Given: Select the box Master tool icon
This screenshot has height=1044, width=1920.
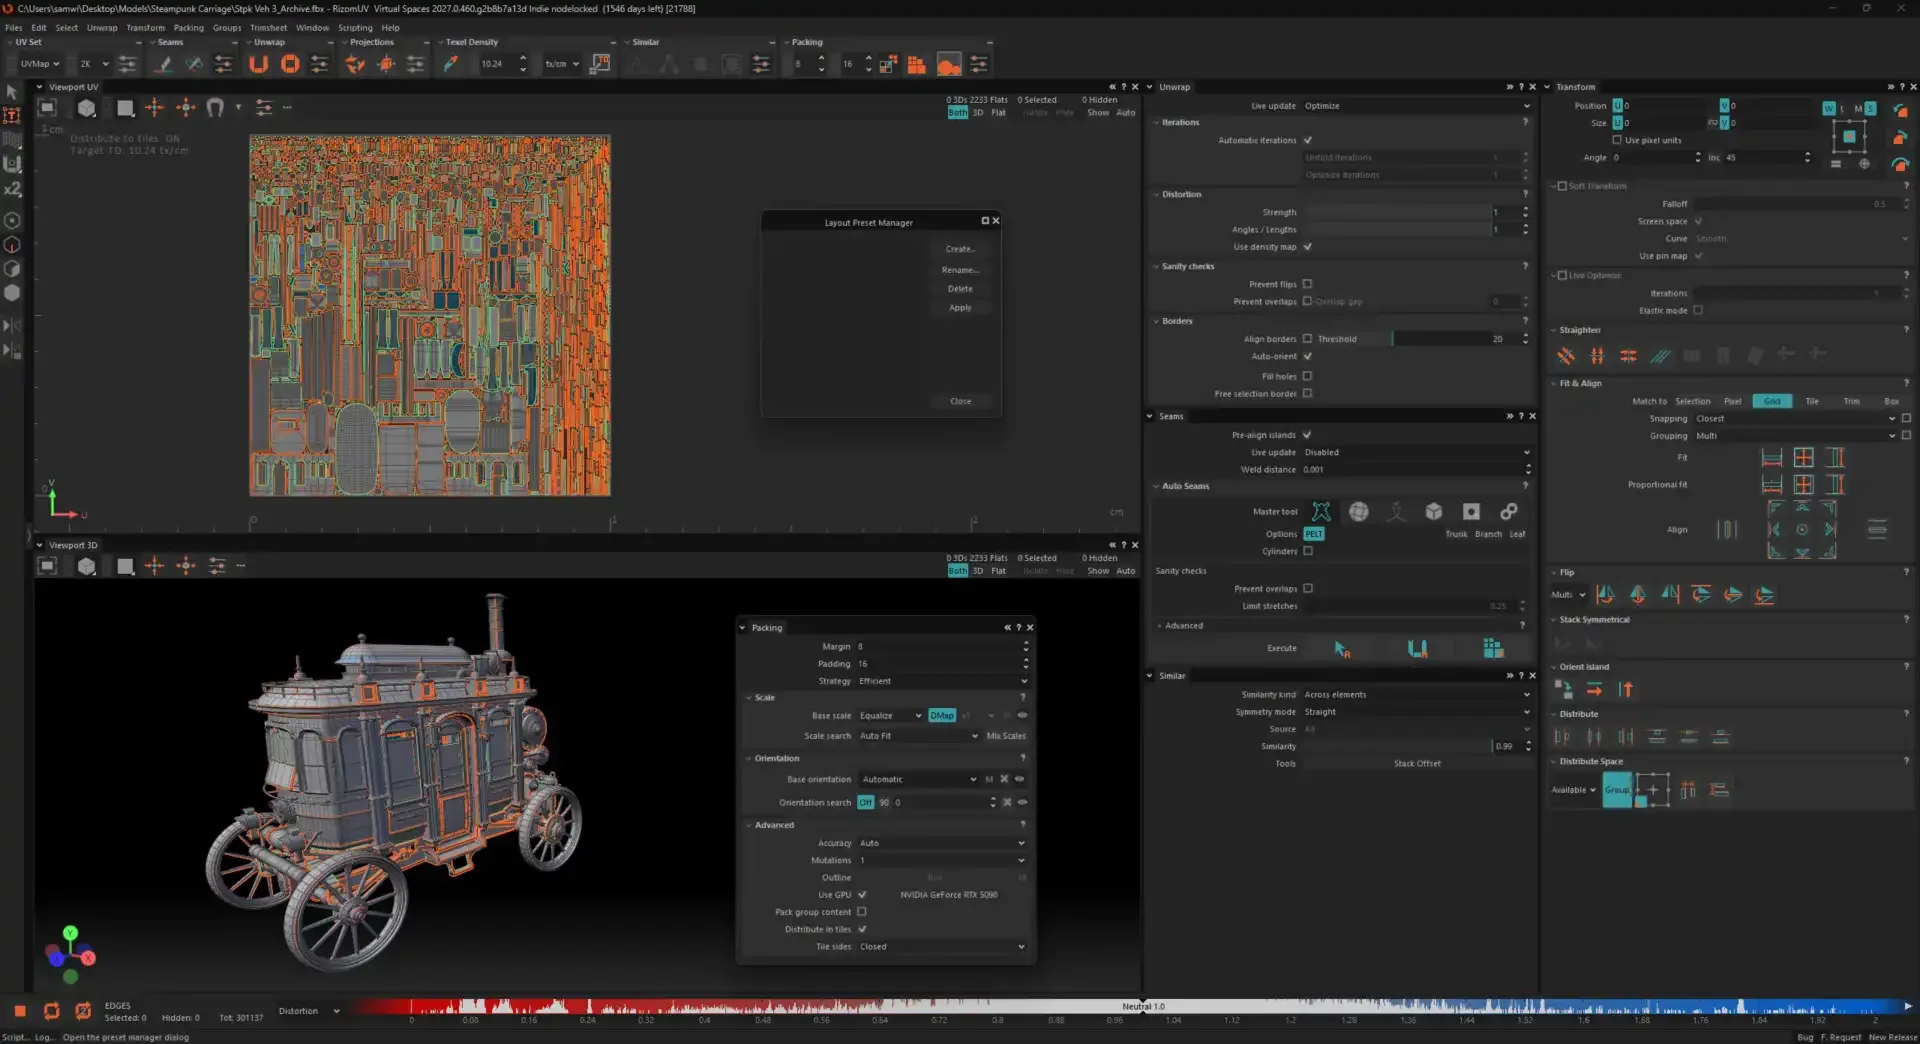Looking at the screenshot, I should pos(1434,512).
